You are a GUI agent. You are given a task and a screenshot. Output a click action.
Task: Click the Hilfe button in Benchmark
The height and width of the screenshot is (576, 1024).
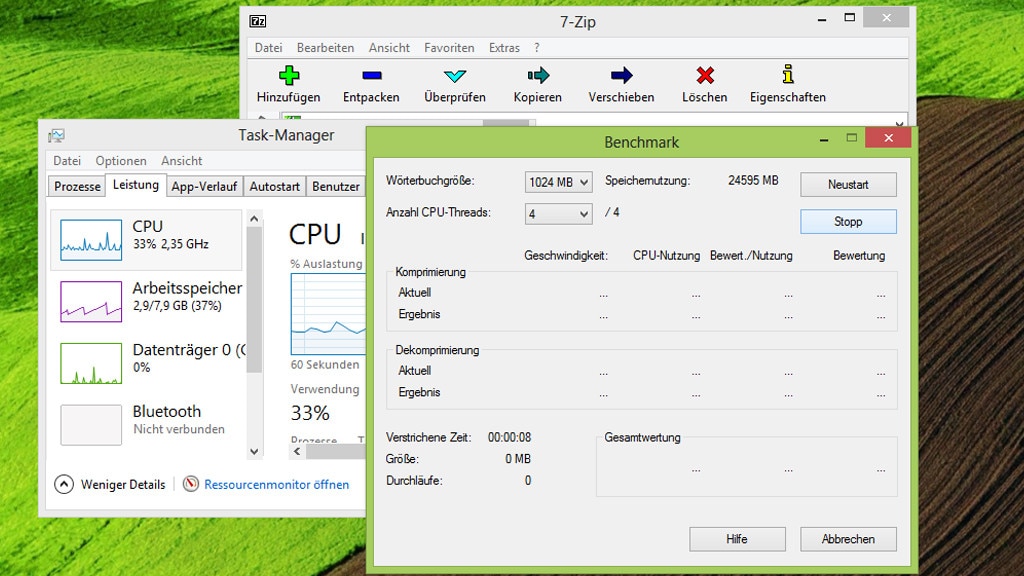point(737,539)
